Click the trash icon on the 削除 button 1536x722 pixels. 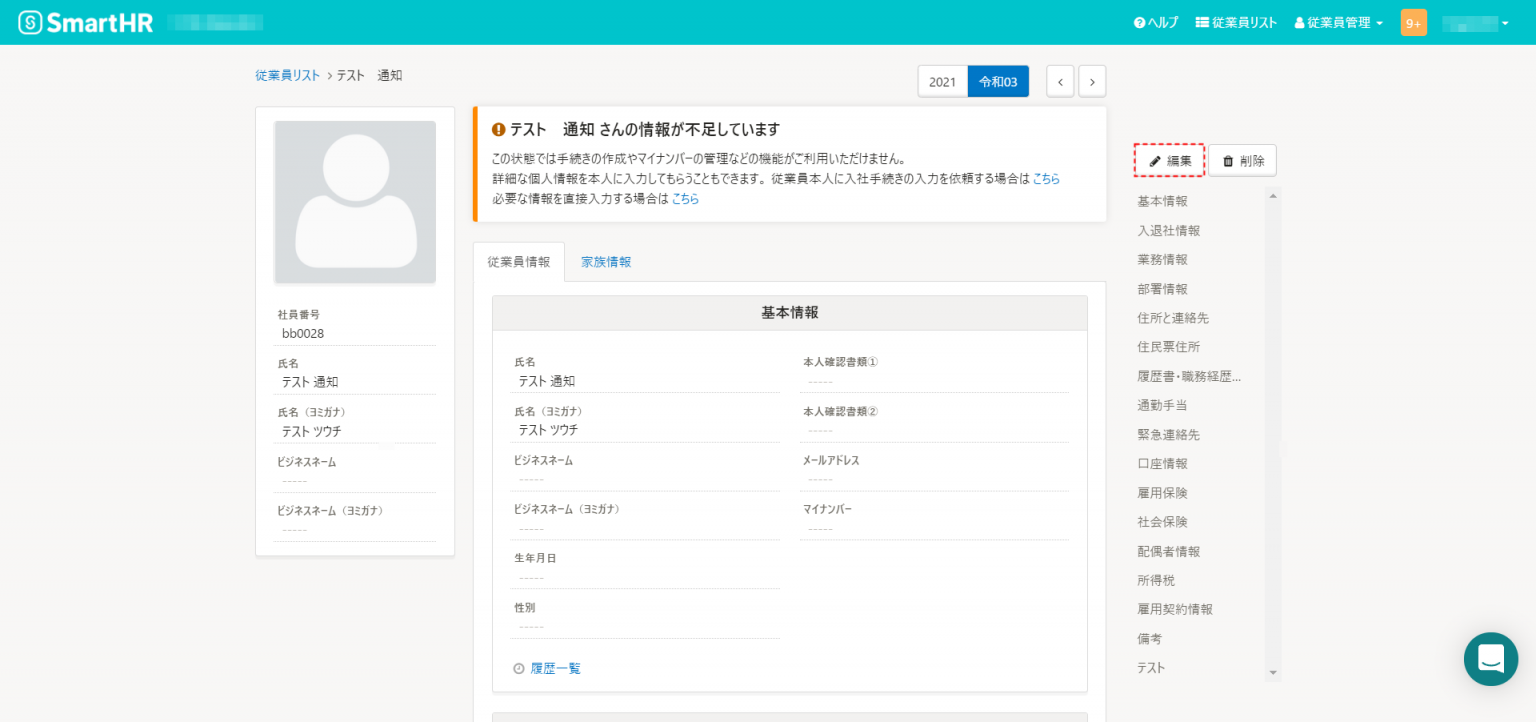(x=1228, y=160)
